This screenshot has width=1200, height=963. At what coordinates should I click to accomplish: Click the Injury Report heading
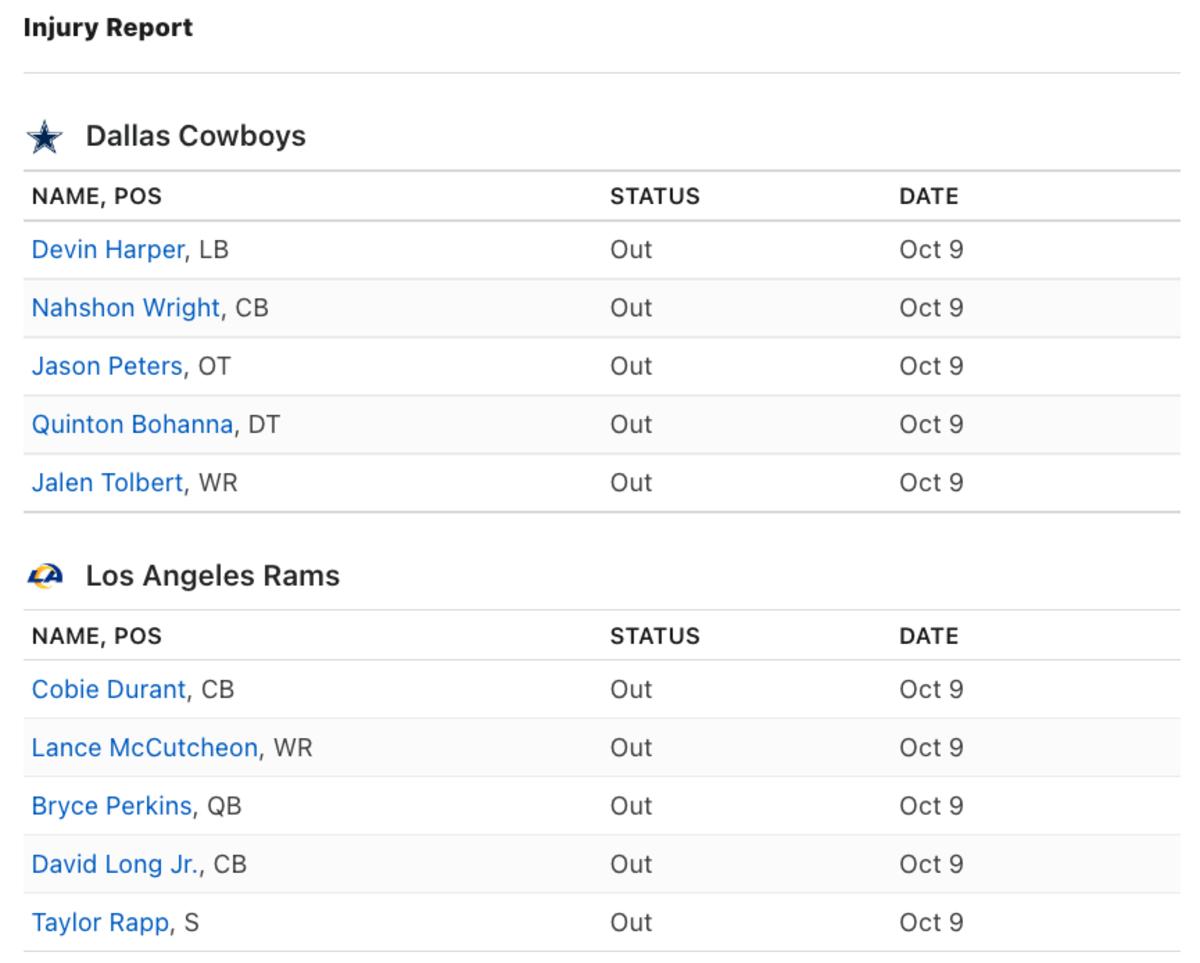coord(107,28)
